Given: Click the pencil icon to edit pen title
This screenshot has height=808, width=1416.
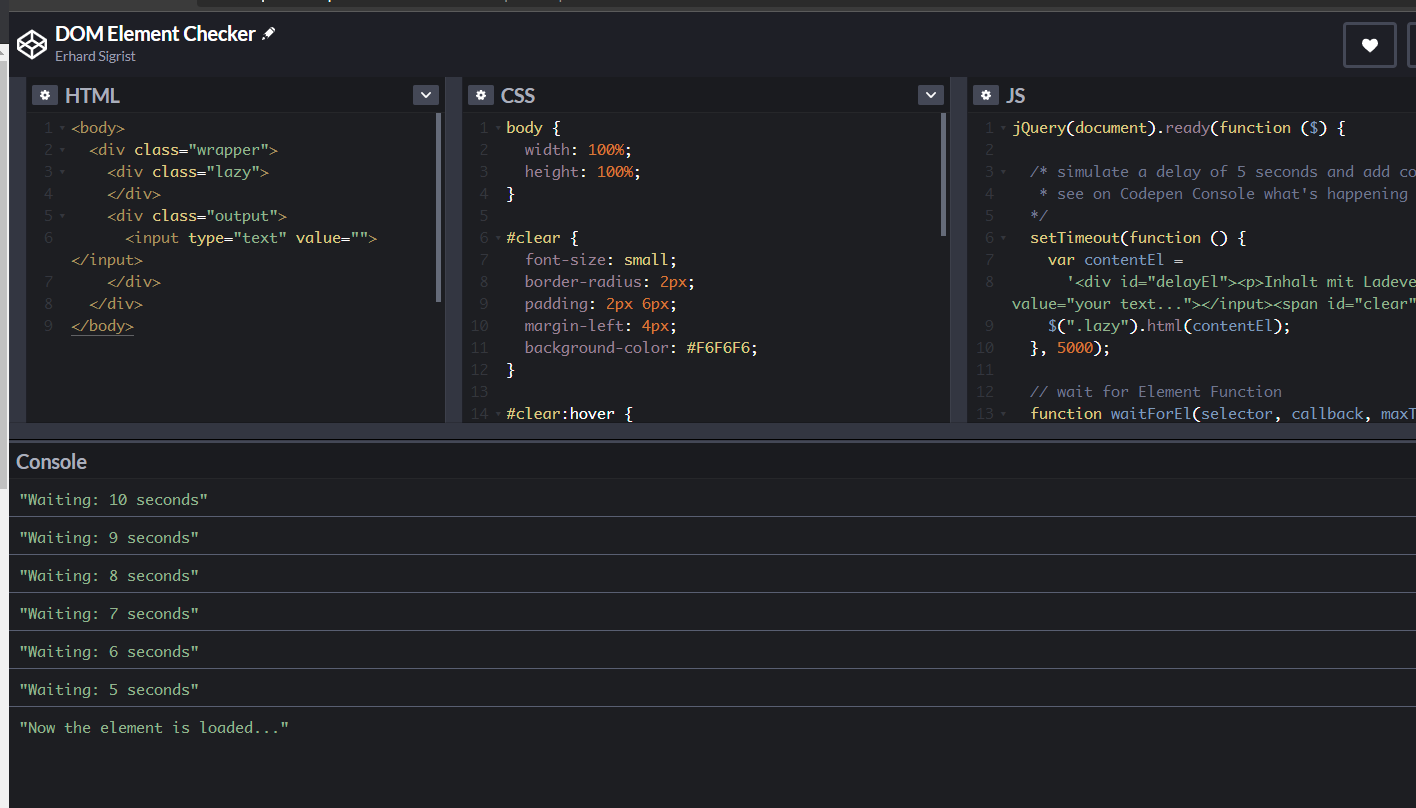Looking at the screenshot, I should 268,34.
